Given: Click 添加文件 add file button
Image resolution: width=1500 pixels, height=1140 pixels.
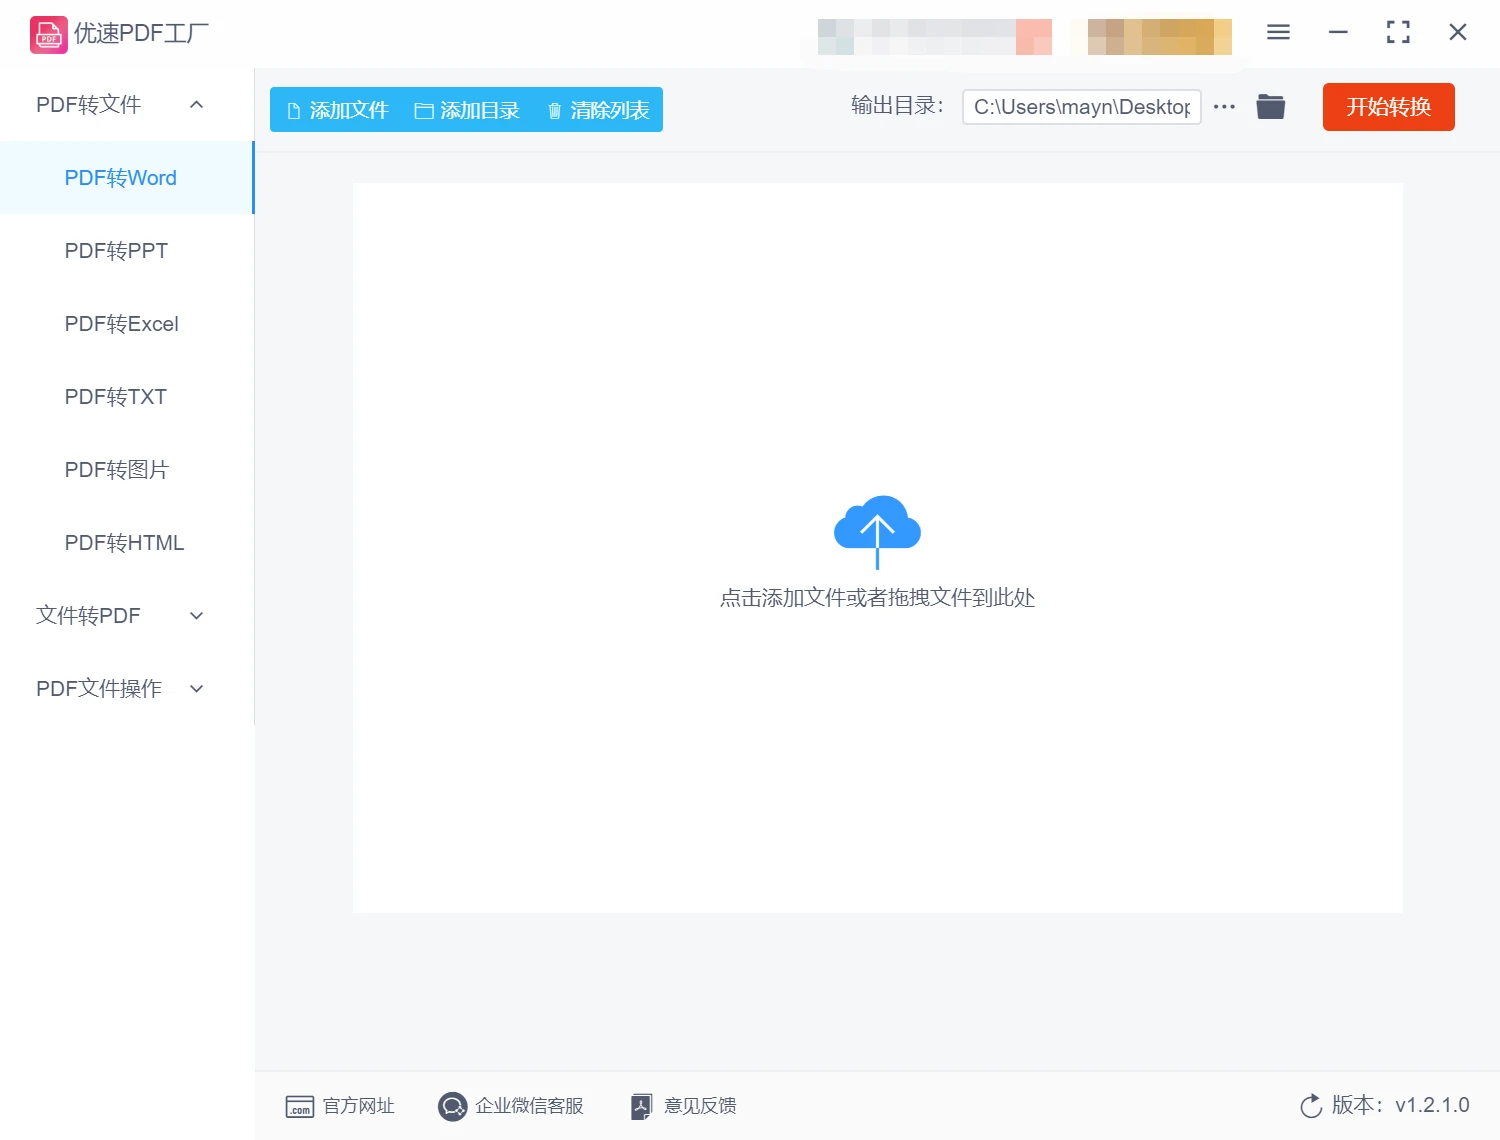Looking at the screenshot, I should tap(337, 110).
